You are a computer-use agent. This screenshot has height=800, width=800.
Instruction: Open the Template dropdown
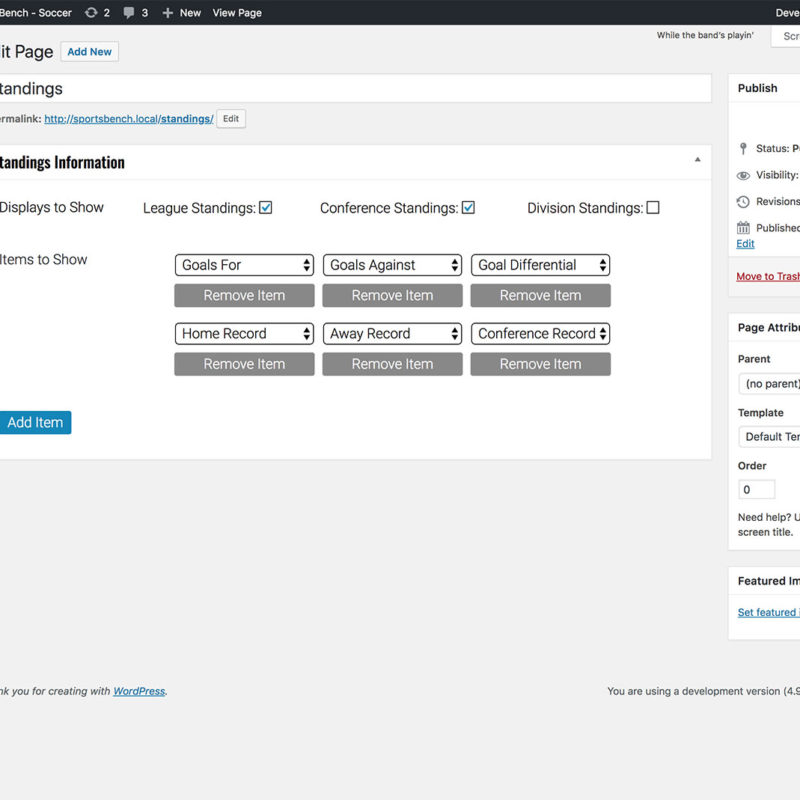769,437
